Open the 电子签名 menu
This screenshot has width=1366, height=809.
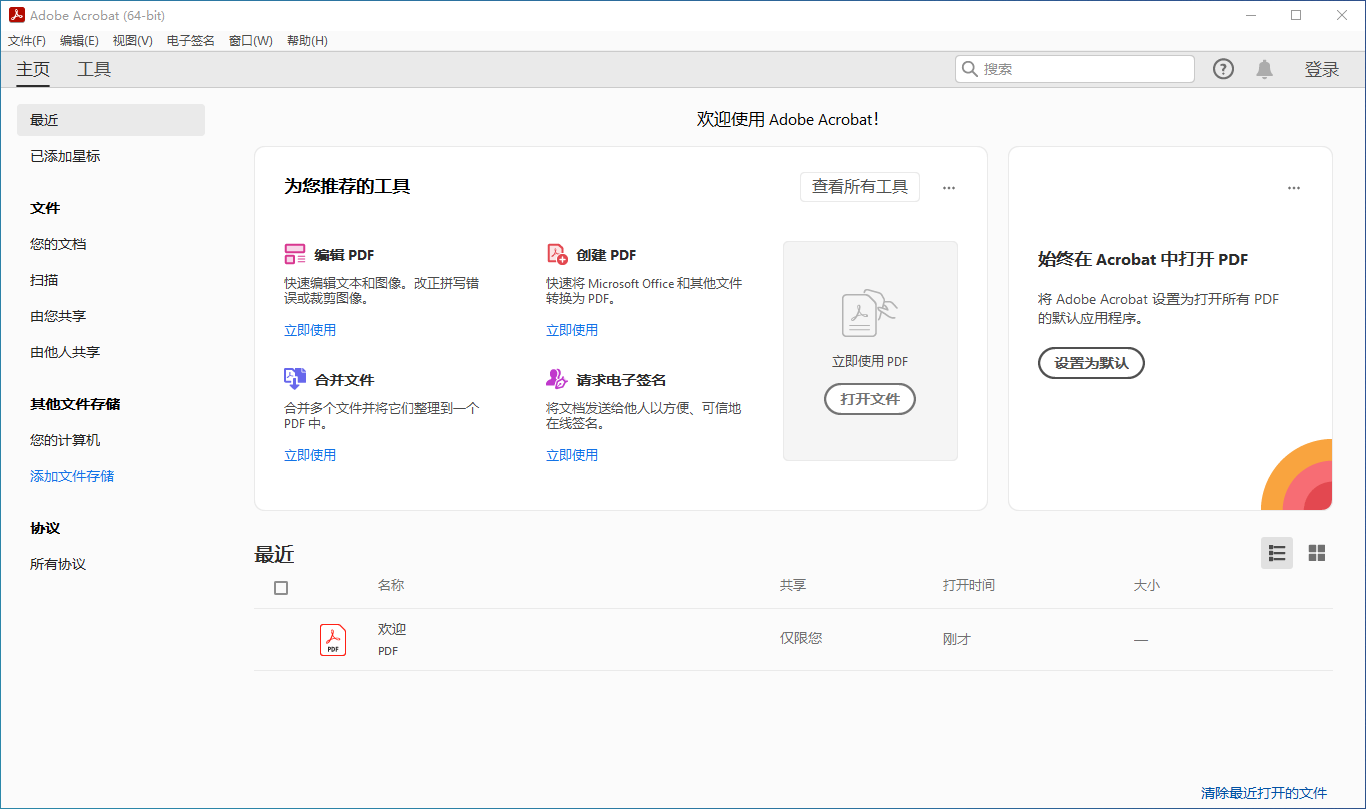coord(189,40)
